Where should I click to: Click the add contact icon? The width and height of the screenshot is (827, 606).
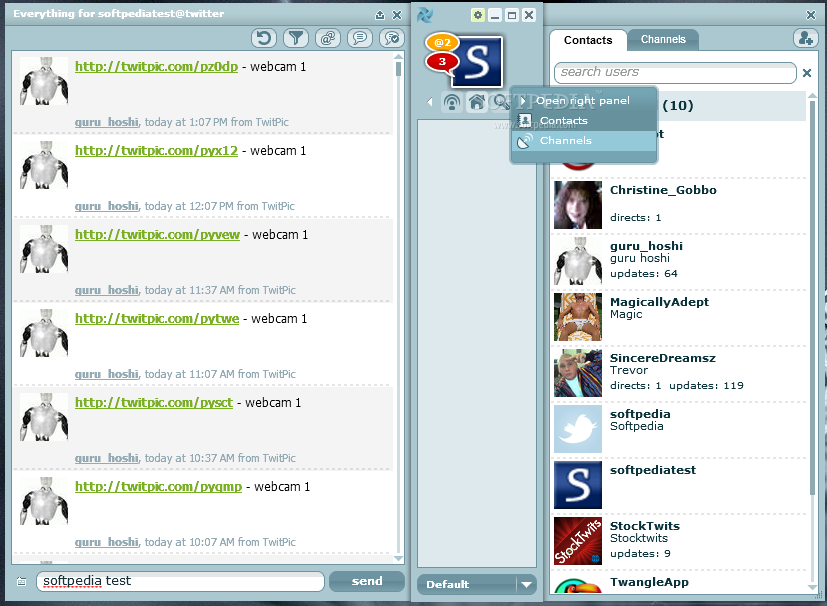(x=805, y=38)
